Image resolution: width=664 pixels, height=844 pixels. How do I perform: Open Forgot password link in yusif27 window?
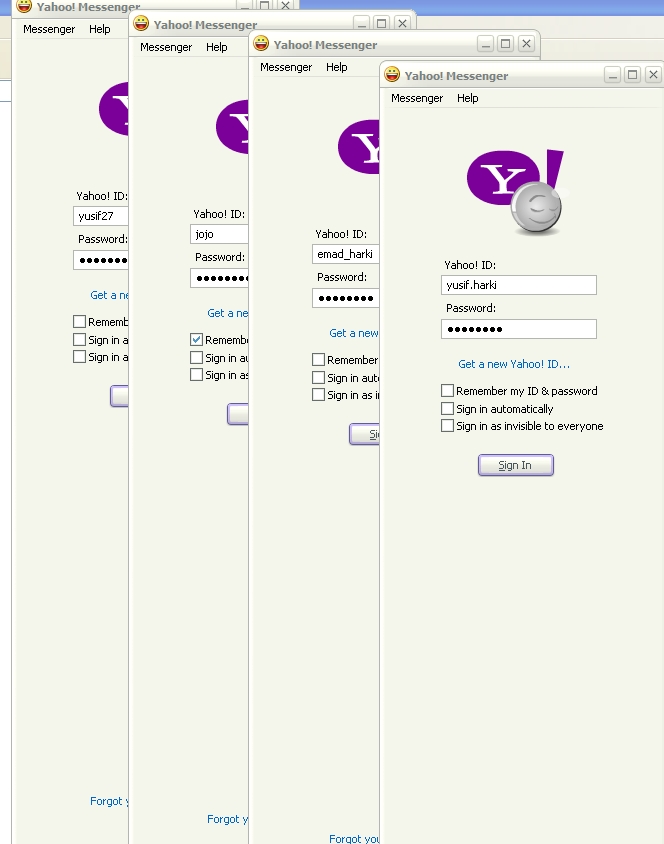point(109,801)
